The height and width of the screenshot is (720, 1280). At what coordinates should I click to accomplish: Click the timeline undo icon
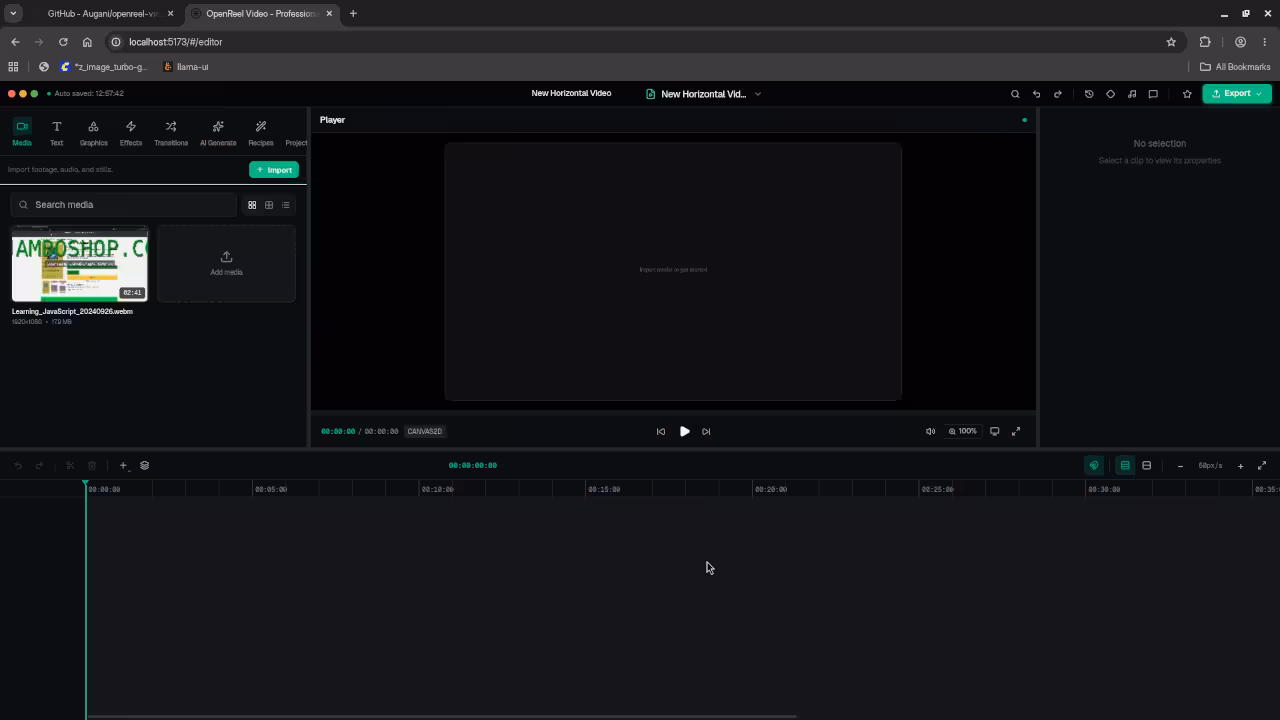click(18, 466)
